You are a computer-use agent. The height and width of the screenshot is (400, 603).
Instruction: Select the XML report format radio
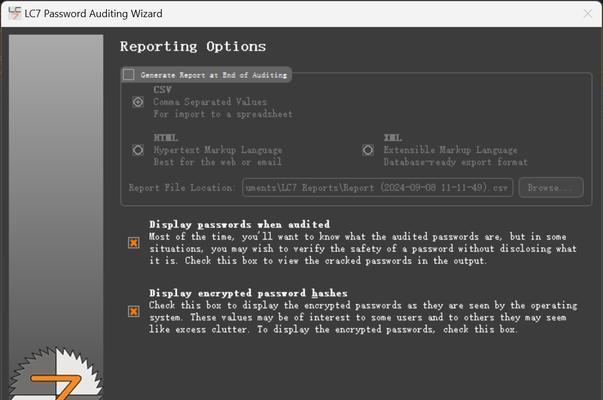point(368,150)
